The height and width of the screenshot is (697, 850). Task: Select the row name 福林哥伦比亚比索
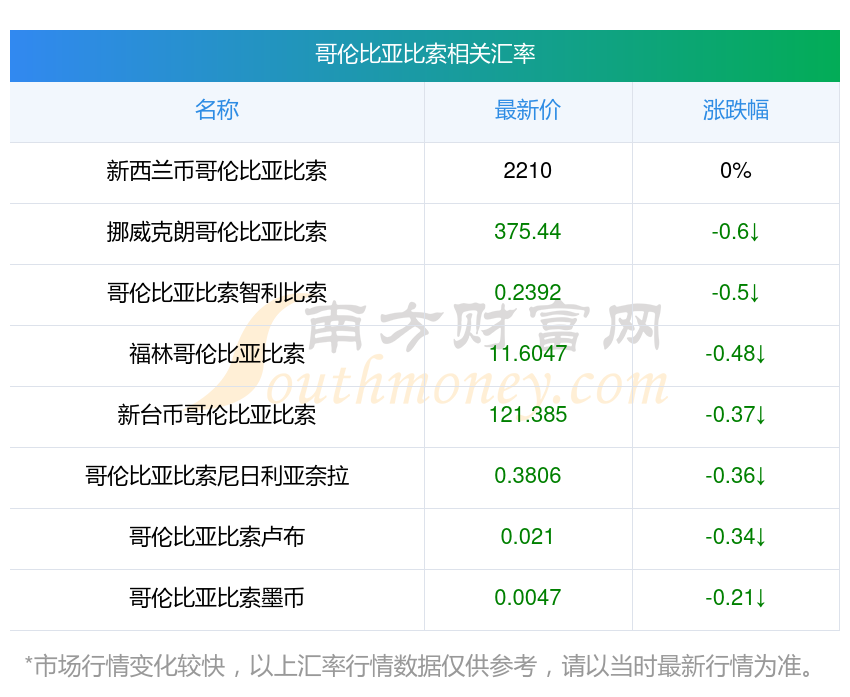(x=217, y=354)
